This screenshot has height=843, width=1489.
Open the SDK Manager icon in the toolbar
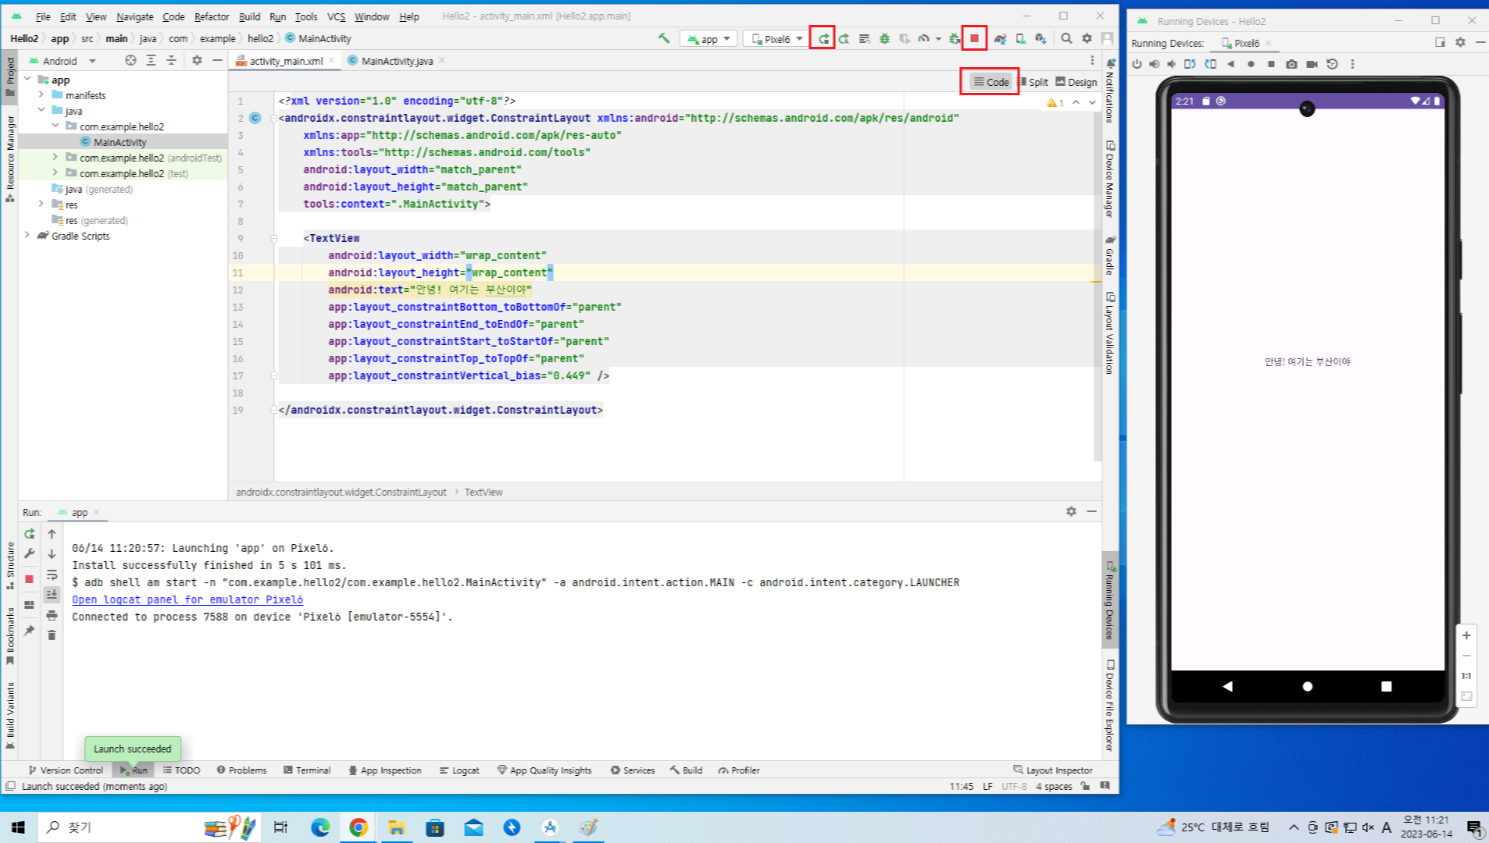[1041, 38]
